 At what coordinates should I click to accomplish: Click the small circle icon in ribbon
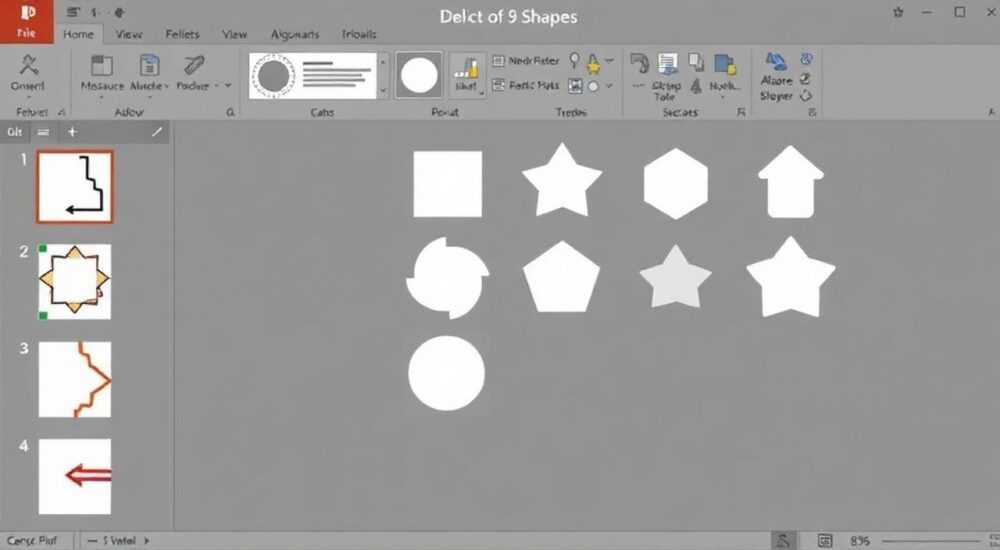(x=594, y=86)
